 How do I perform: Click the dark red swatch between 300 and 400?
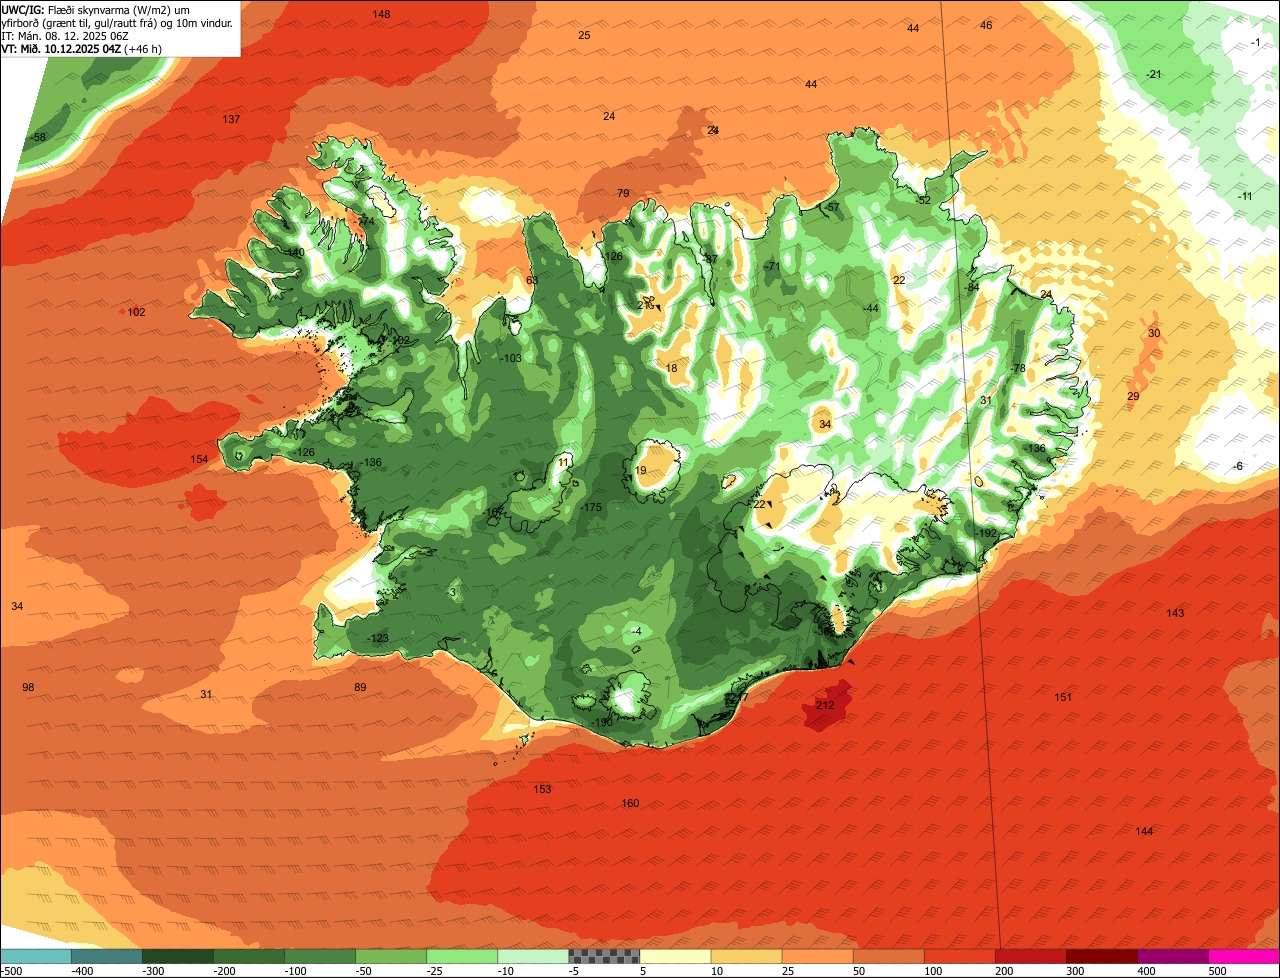tap(1101, 956)
